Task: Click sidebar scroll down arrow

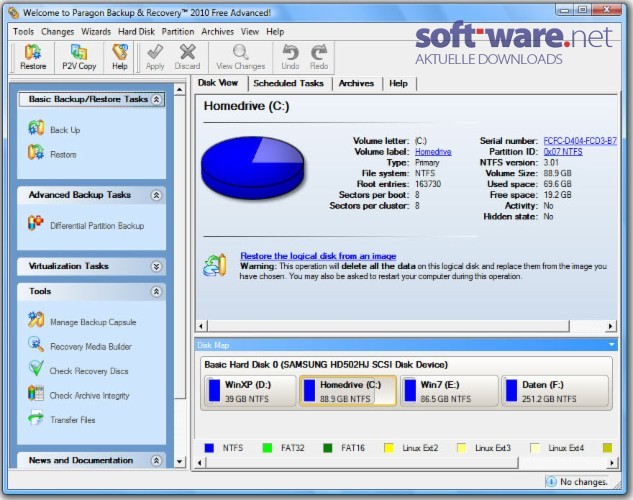Action: pos(180,461)
